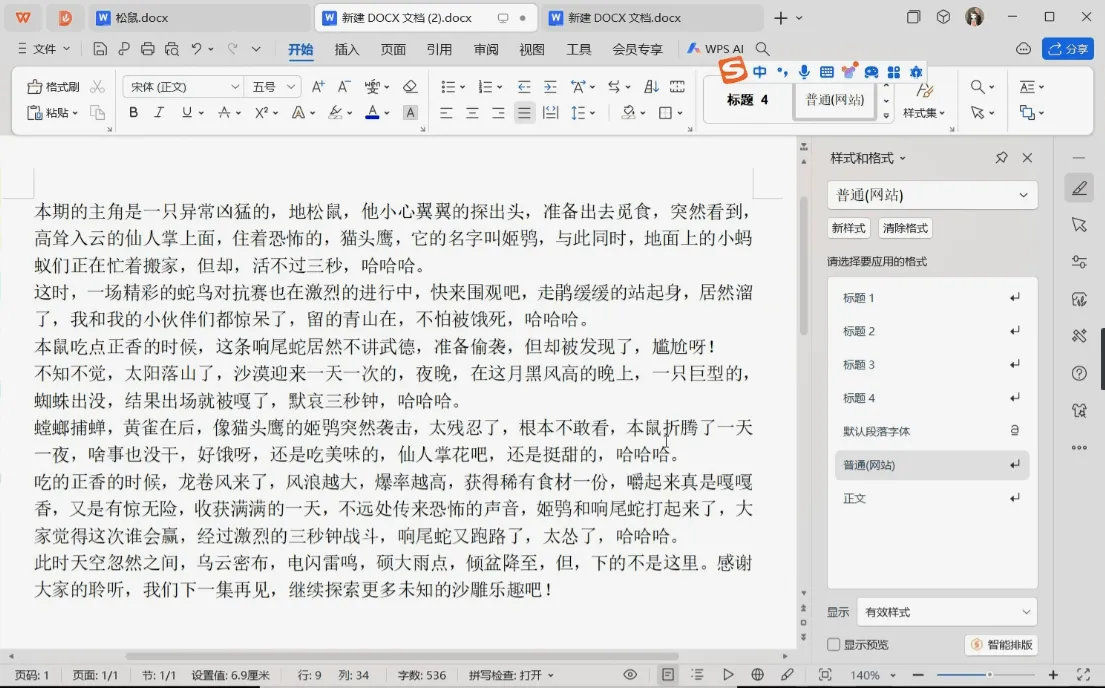Click the blue 分享 share button

[1068, 49]
